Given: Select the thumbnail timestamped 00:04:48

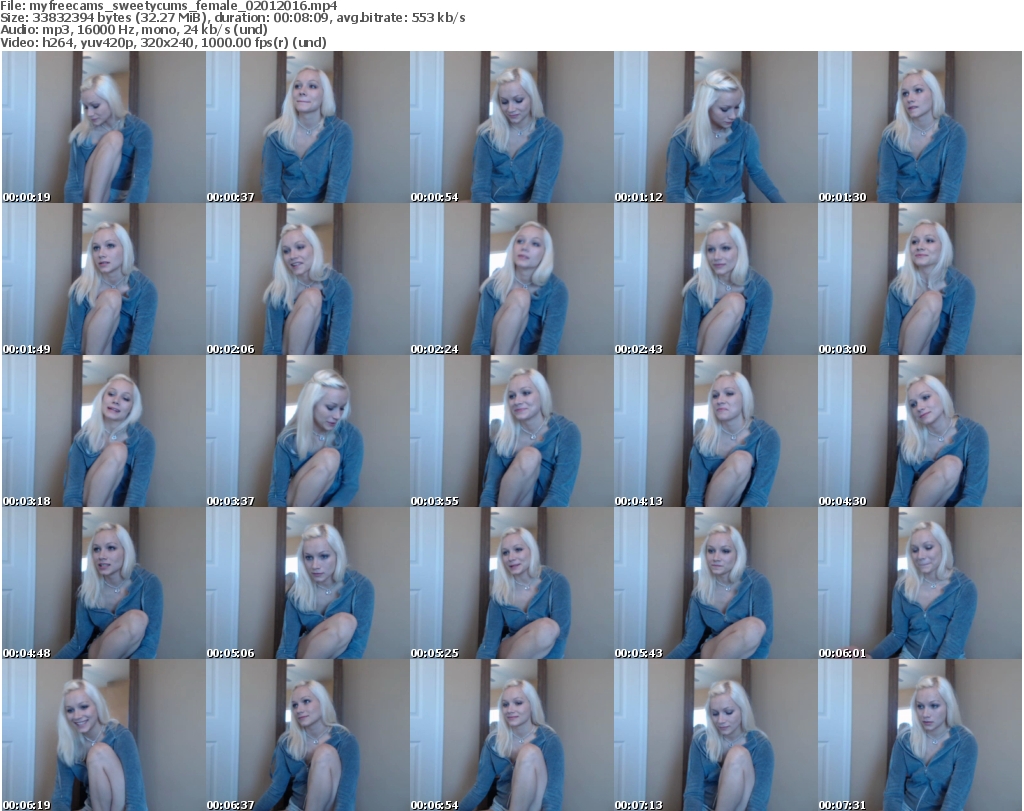Looking at the screenshot, I should (104, 584).
